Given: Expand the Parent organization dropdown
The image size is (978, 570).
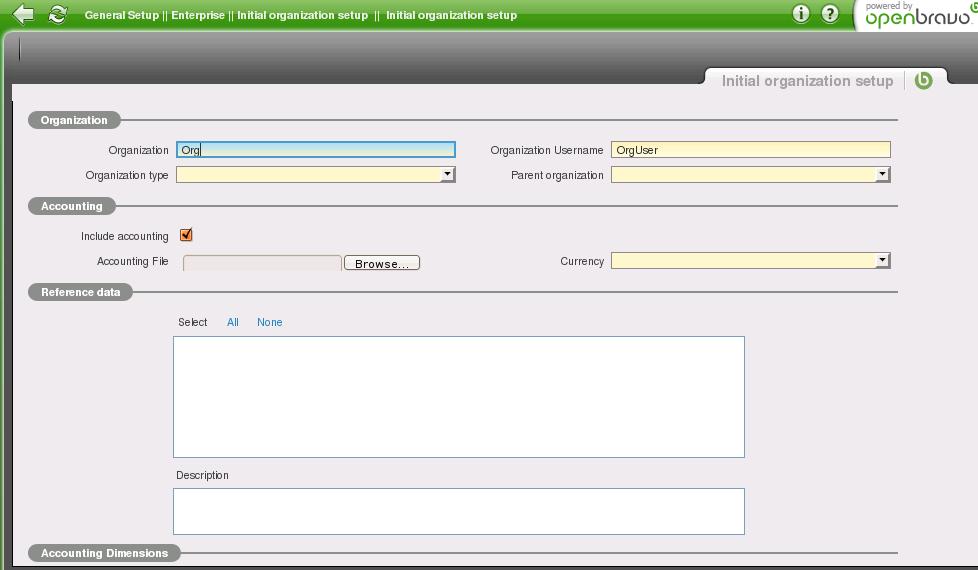Looking at the screenshot, I should pos(750,174).
